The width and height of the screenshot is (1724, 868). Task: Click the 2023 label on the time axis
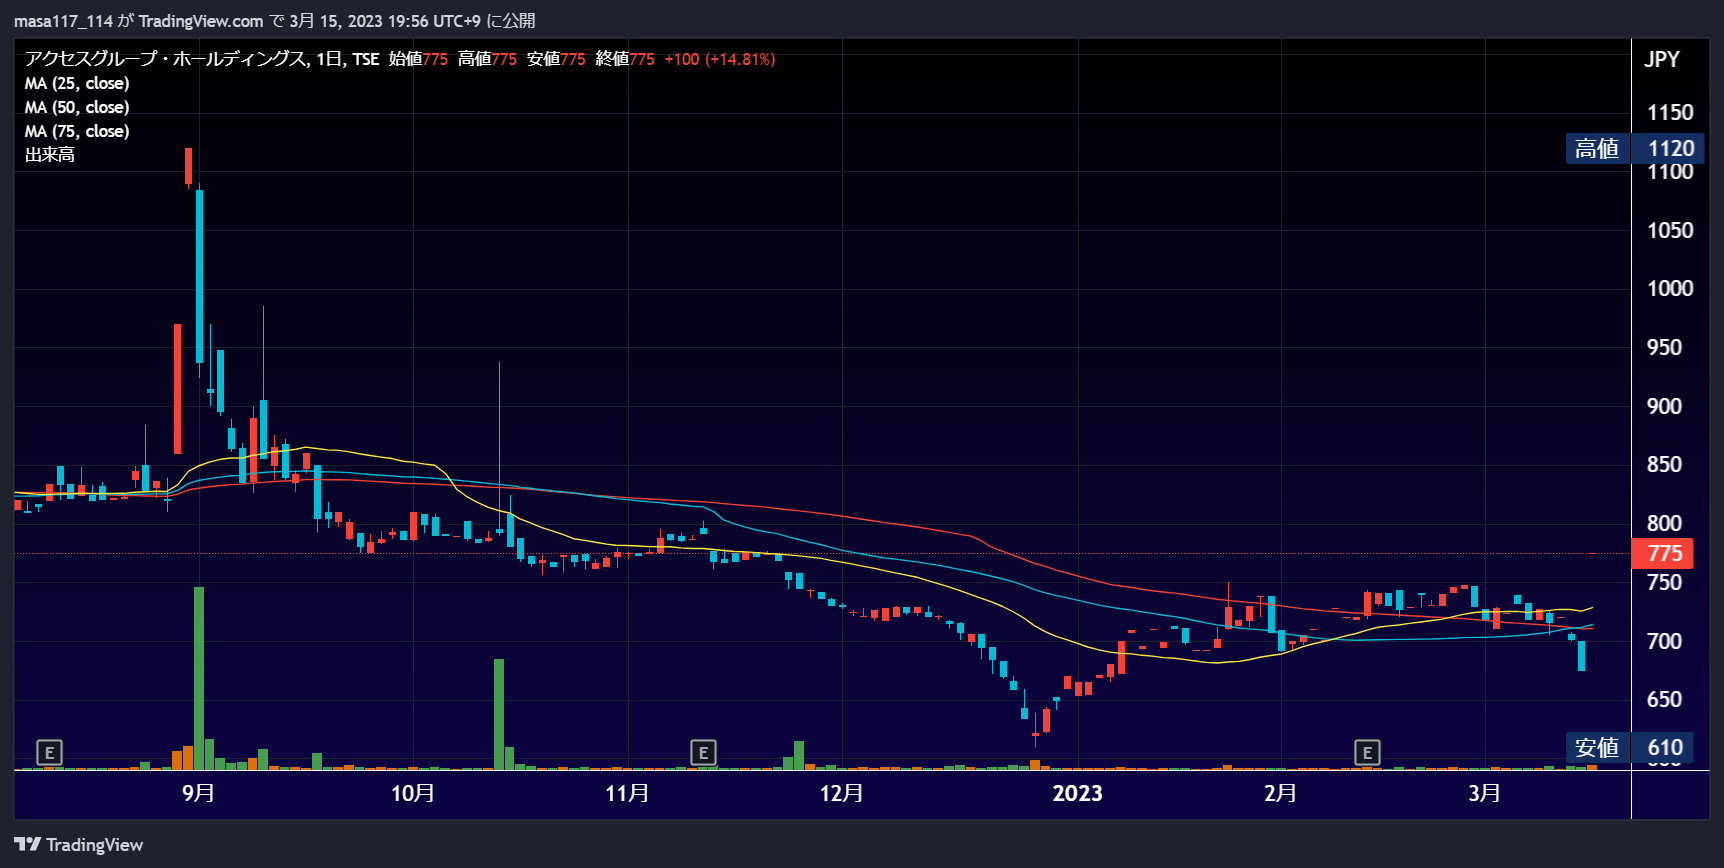1077,793
